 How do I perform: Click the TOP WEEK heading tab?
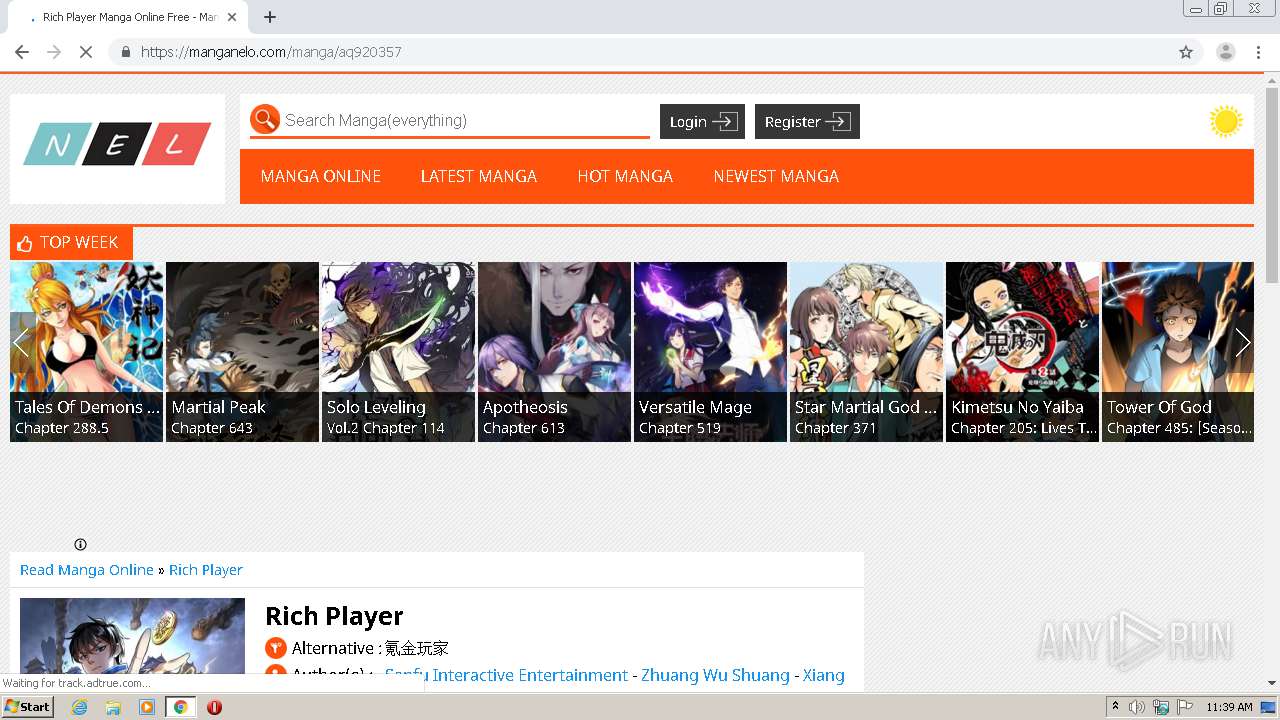(71, 242)
